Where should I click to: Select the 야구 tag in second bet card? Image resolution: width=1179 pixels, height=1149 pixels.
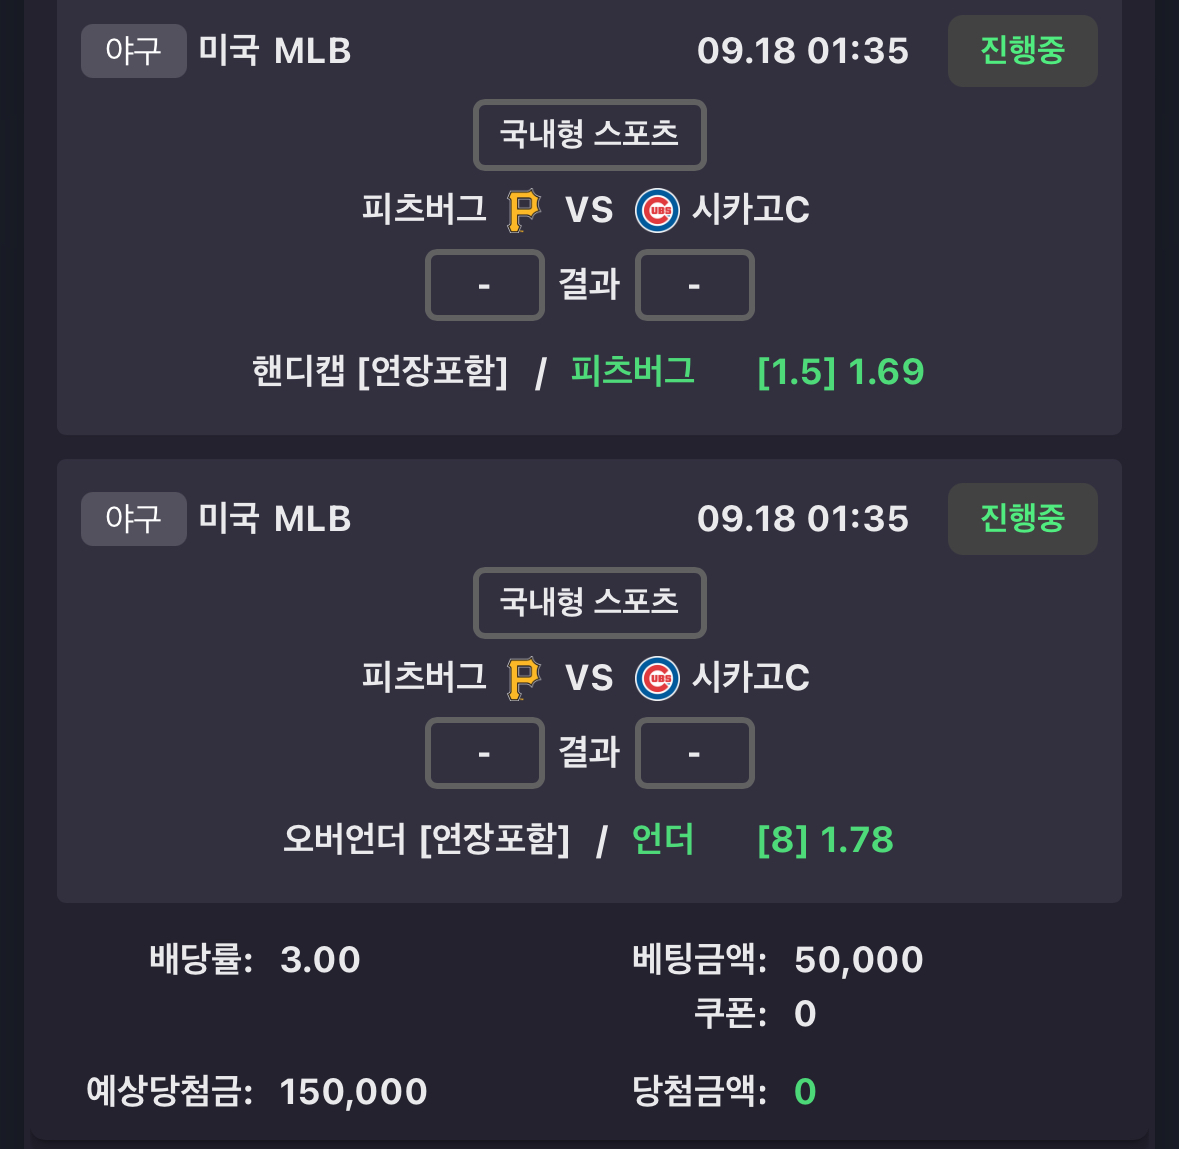tap(134, 519)
